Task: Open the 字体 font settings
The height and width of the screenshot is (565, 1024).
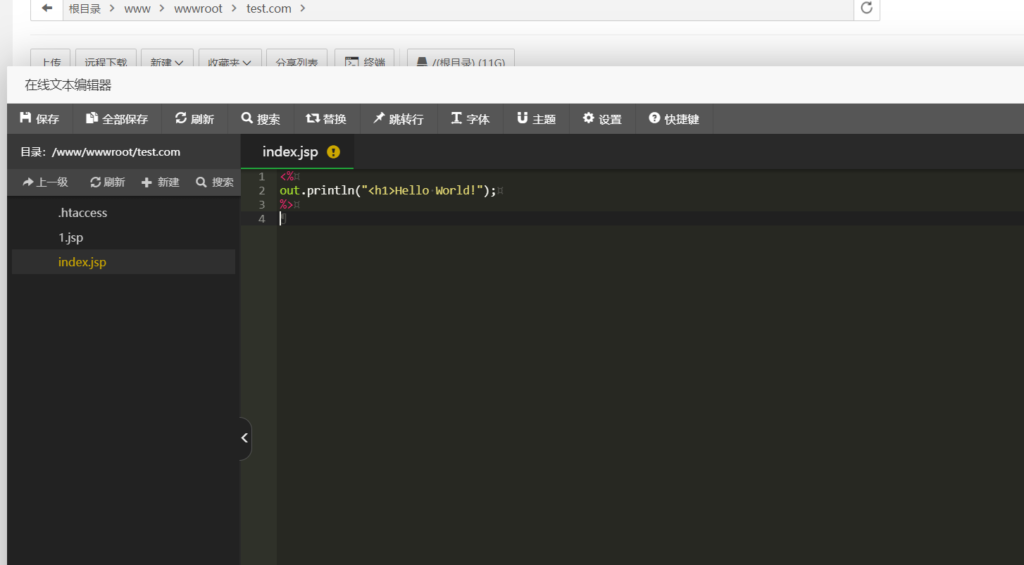Action: click(x=470, y=119)
